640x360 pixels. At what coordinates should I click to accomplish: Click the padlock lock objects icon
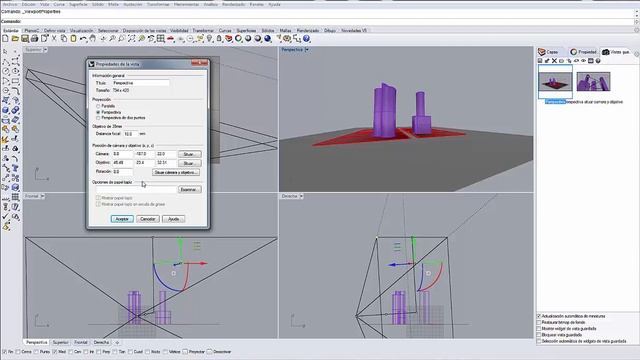point(219,39)
